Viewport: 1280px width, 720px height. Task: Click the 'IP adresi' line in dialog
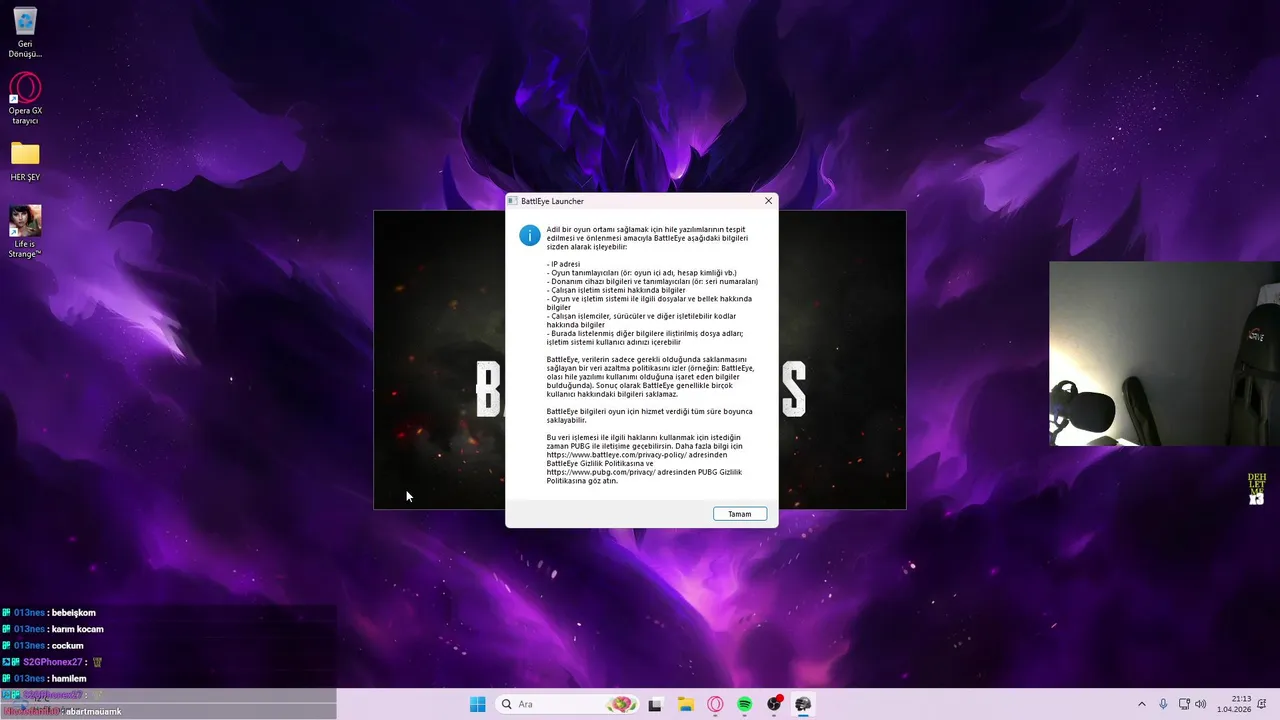[x=563, y=264]
